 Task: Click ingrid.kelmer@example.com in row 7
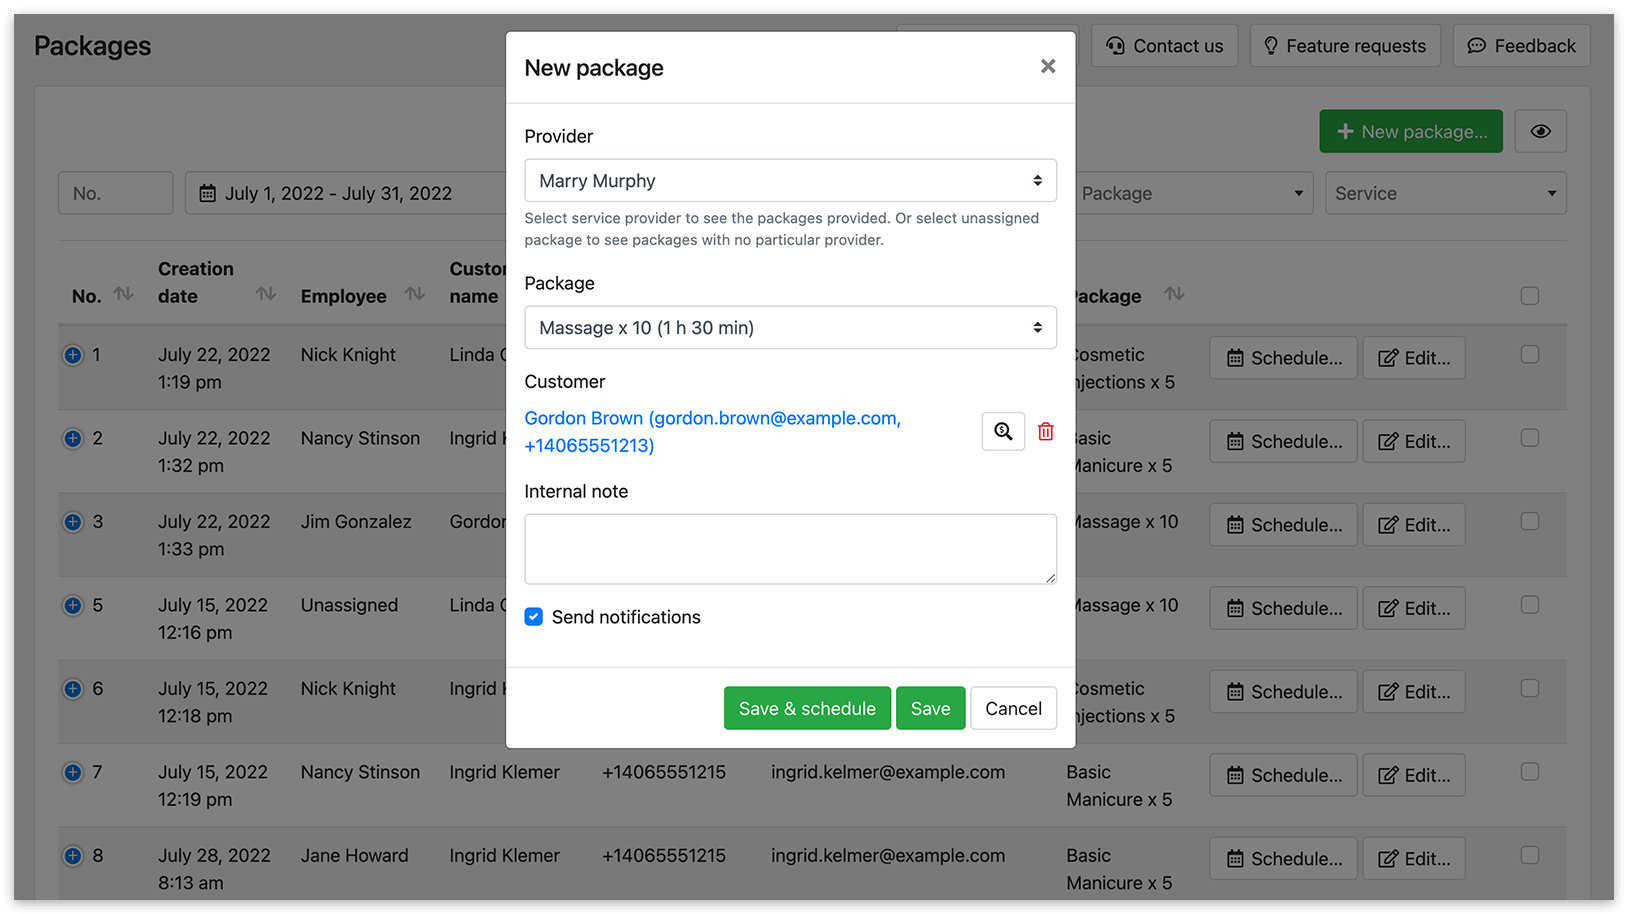(888, 772)
